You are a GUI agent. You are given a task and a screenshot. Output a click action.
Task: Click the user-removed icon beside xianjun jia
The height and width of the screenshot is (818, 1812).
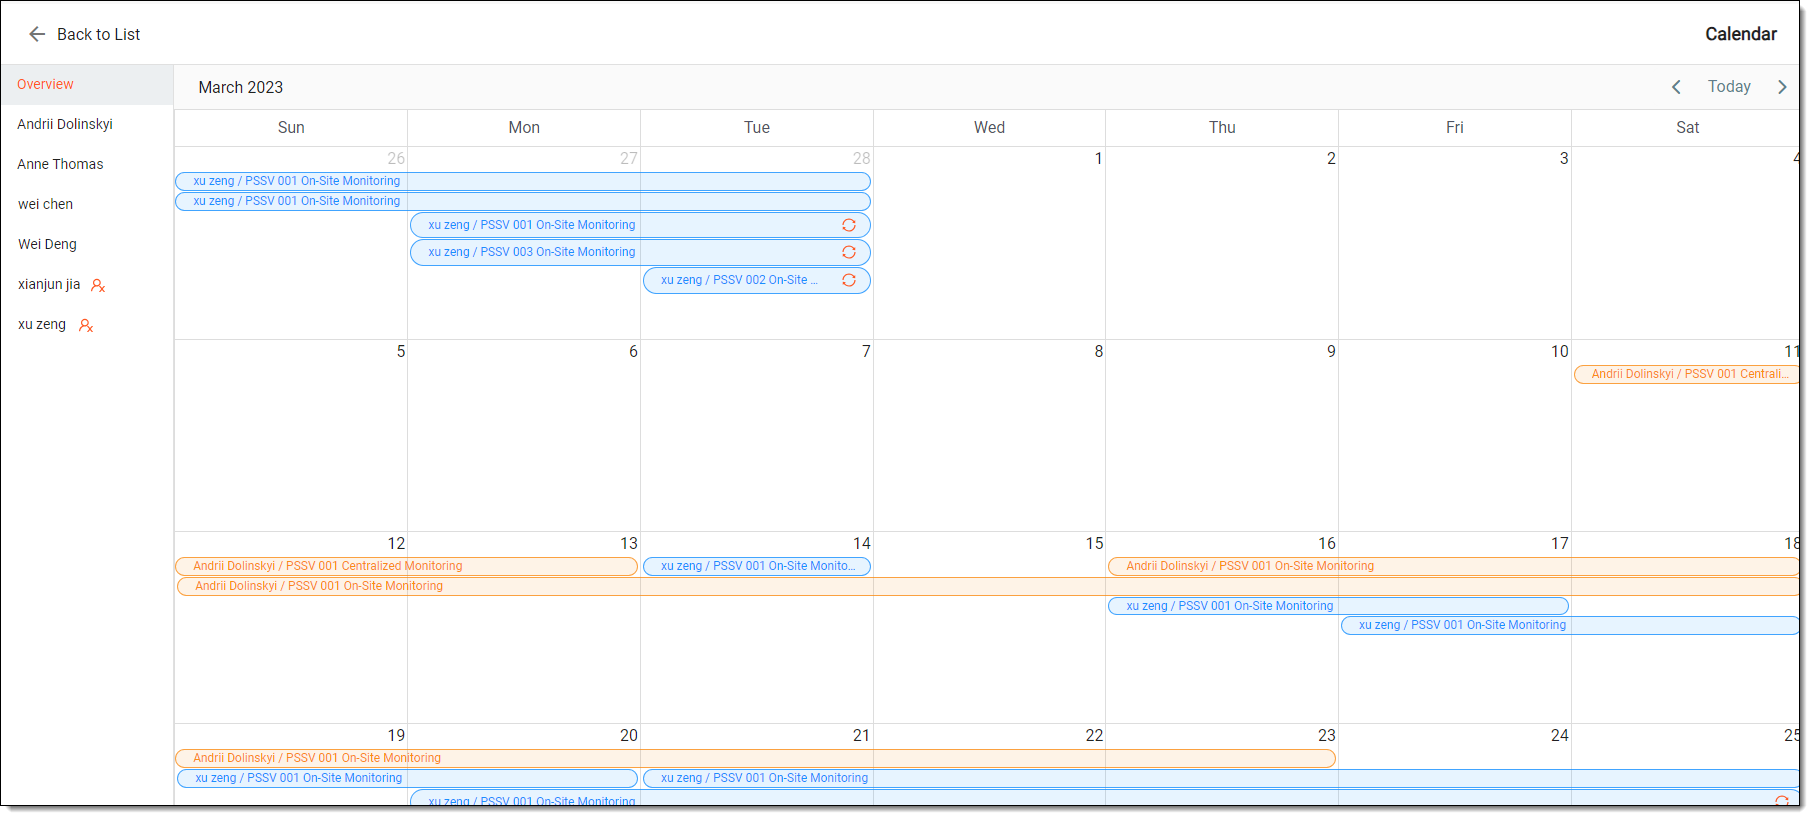pos(98,286)
